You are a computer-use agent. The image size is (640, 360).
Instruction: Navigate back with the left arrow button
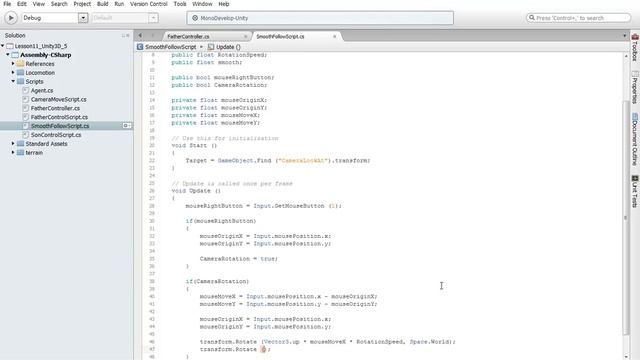[140, 36]
